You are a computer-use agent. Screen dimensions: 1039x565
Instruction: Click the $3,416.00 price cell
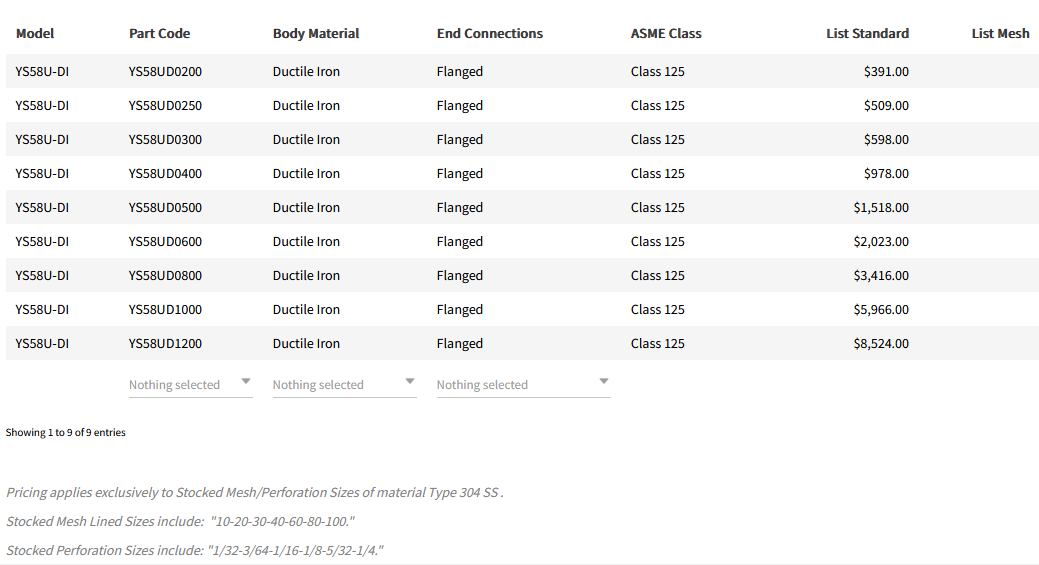tap(880, 275)
